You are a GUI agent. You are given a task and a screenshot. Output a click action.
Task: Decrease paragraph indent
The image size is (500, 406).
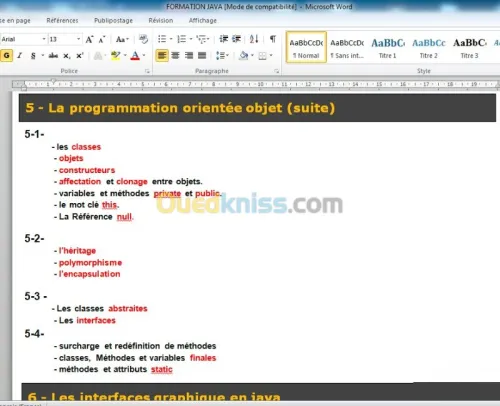click(223, 39)
